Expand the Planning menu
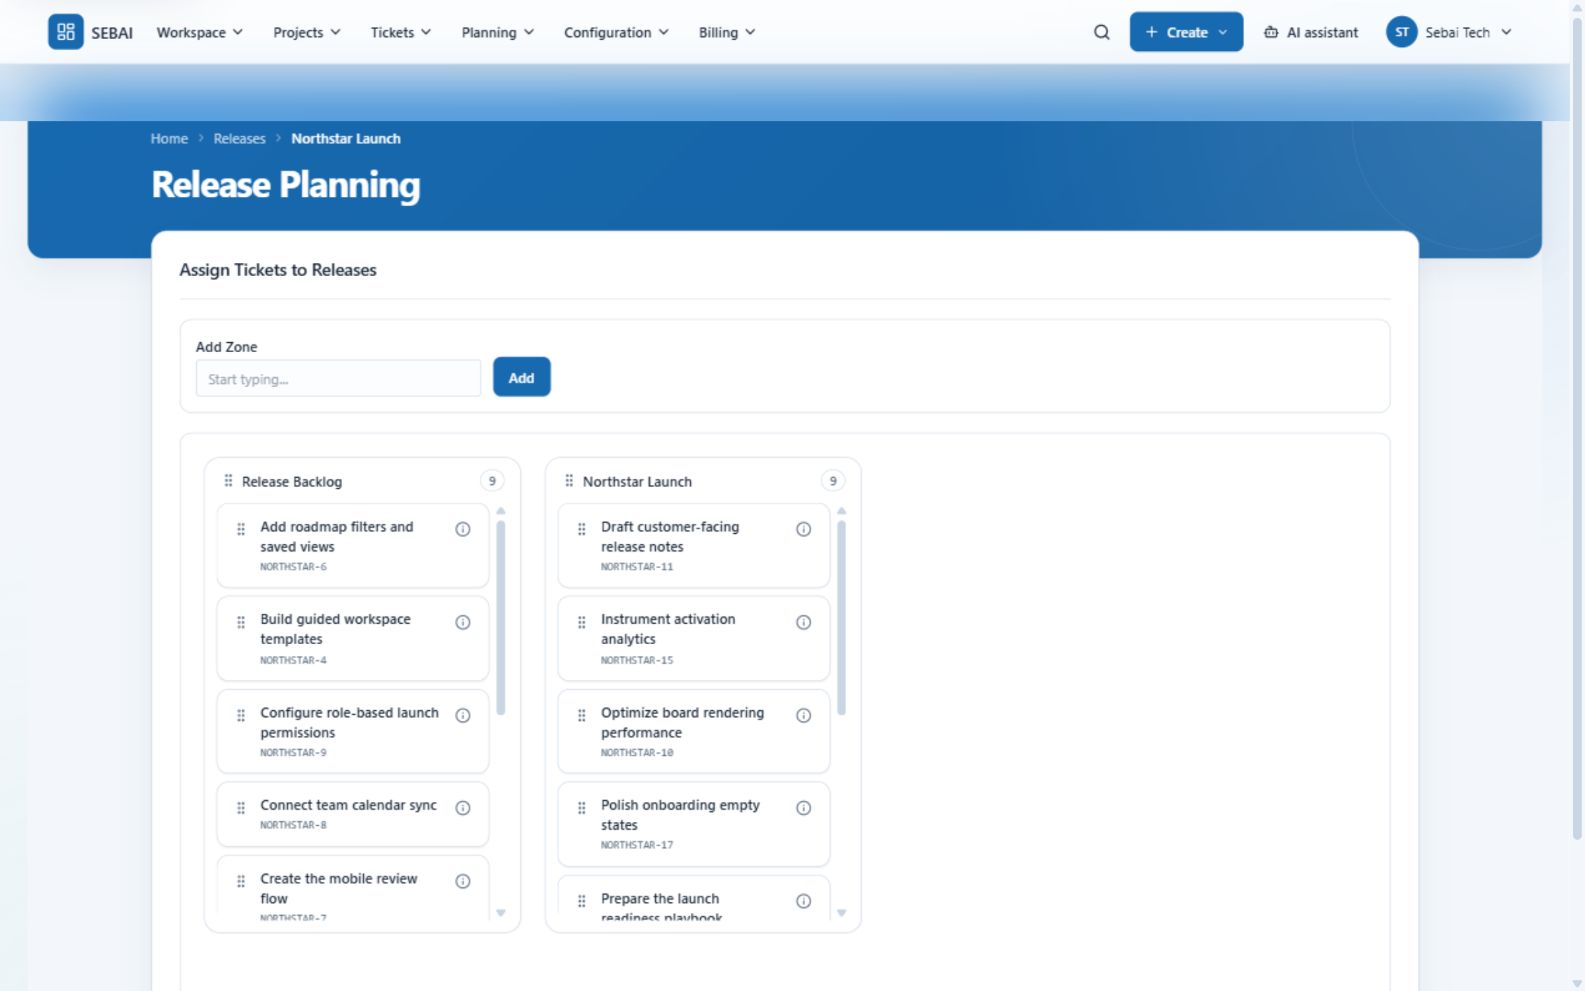The width and height of the screenshot is (1585, 991). click(x=498, y=32)
